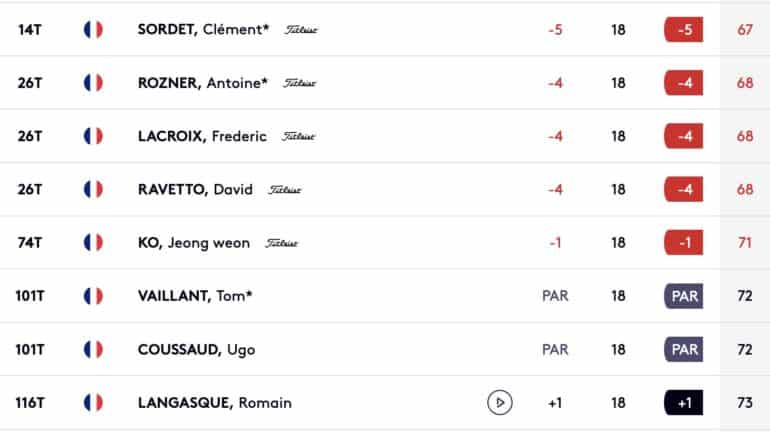Click French flag icon in Rozner row
The height and width of the screenshot is (432, 770).
(93, 83)
